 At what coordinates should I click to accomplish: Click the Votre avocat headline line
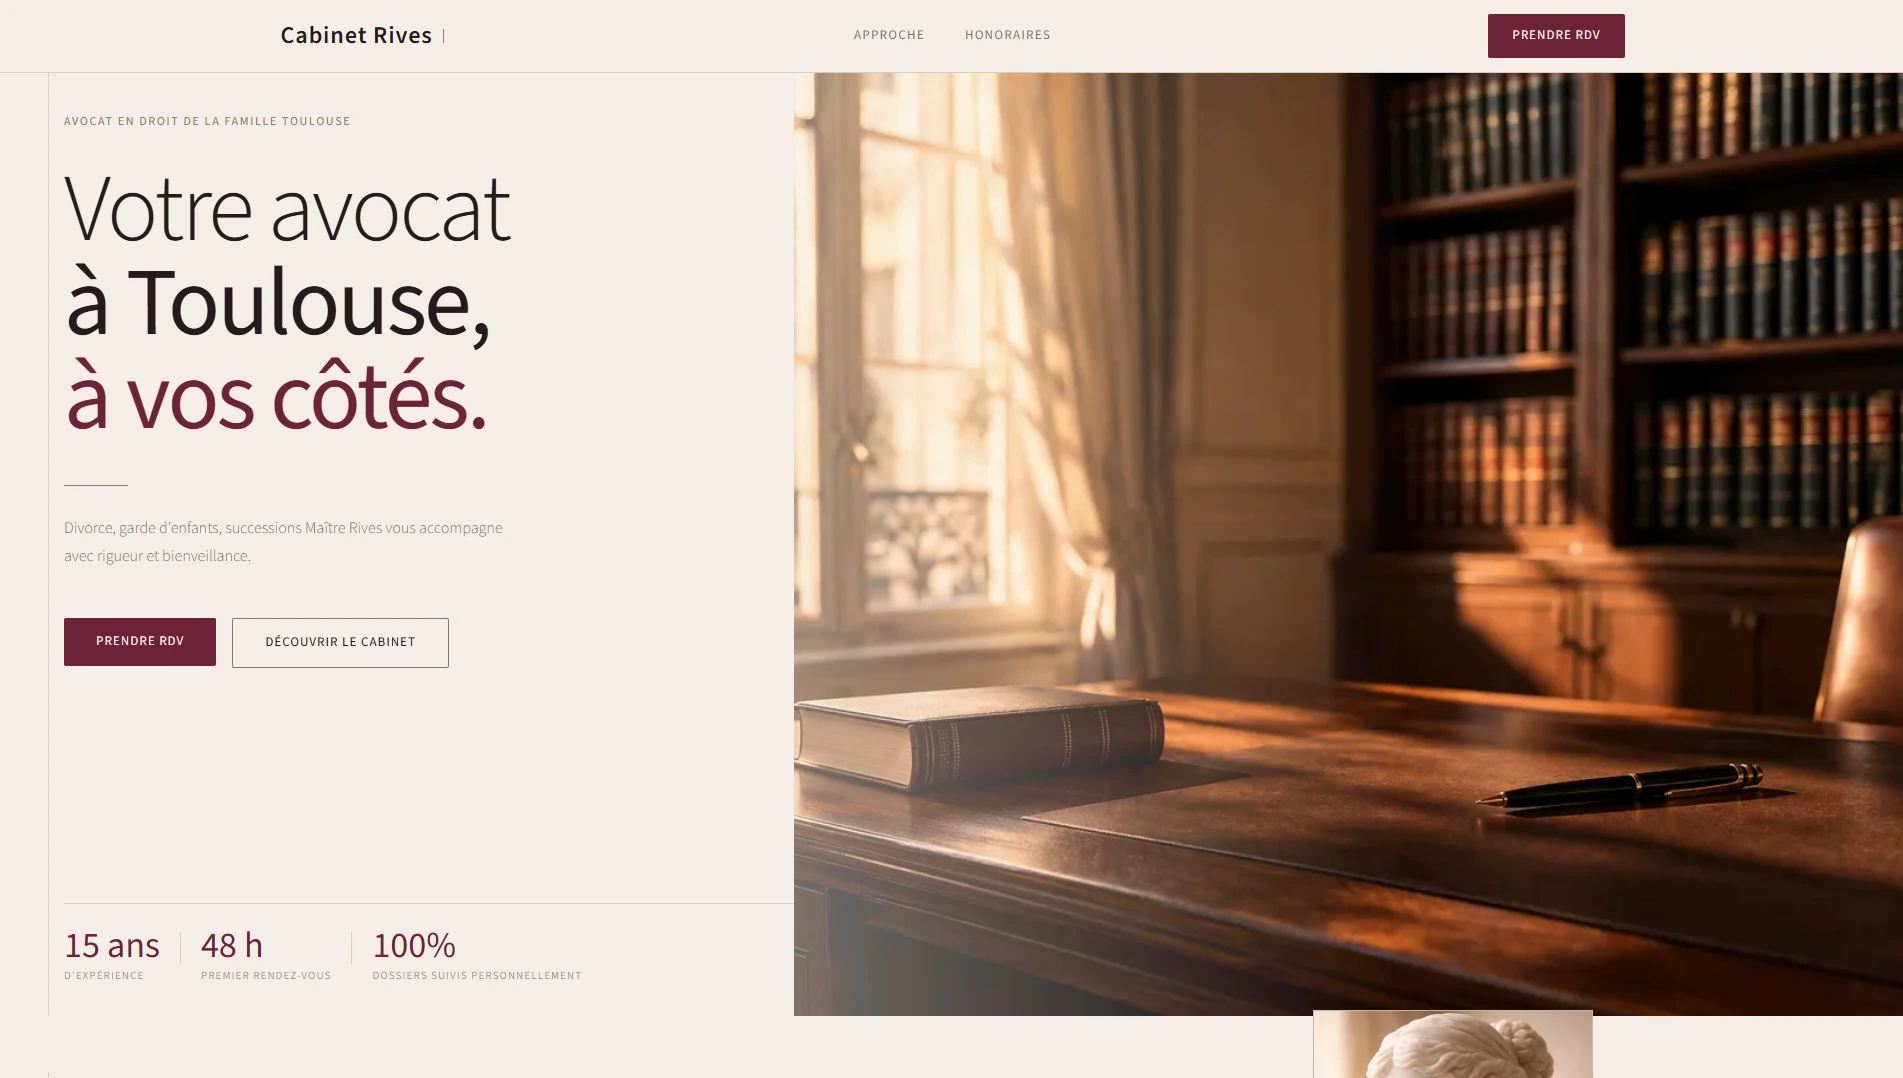(288, 209)
